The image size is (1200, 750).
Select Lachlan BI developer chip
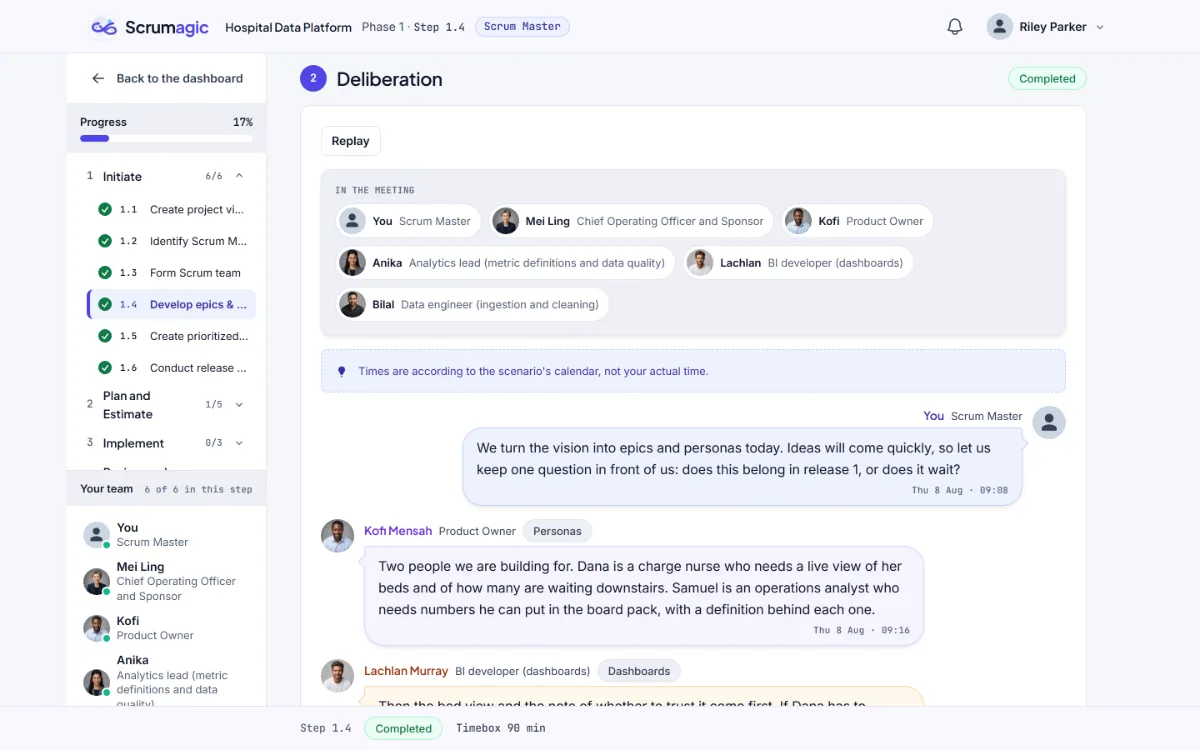798,263
